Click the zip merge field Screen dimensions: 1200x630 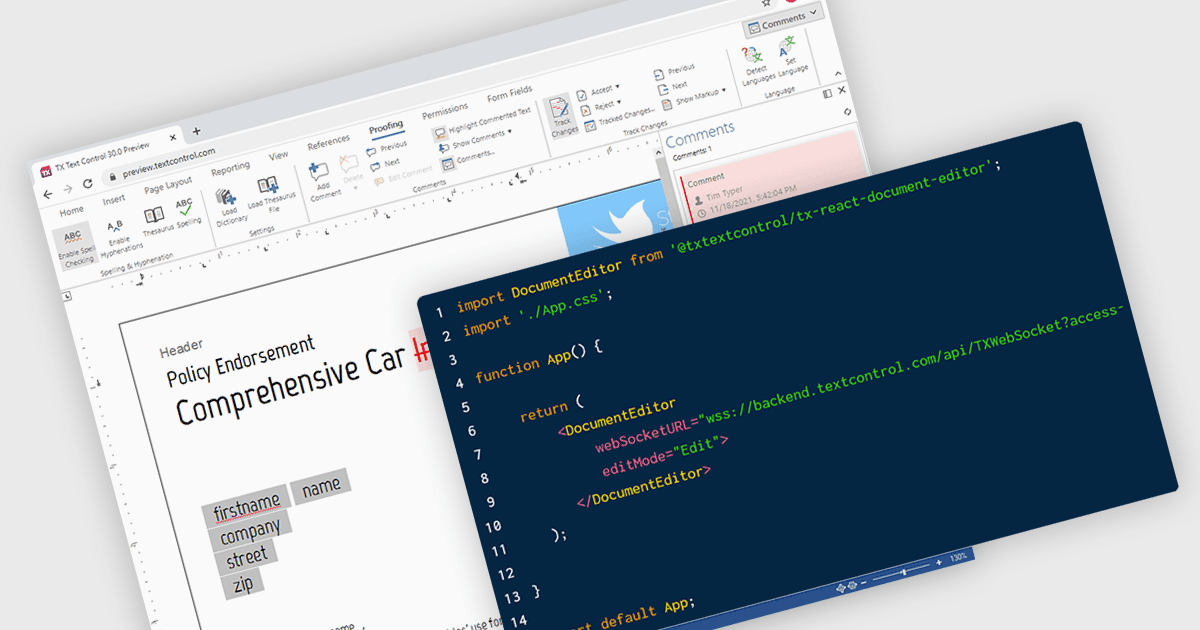pyautogui.click(x=243, y=583)
